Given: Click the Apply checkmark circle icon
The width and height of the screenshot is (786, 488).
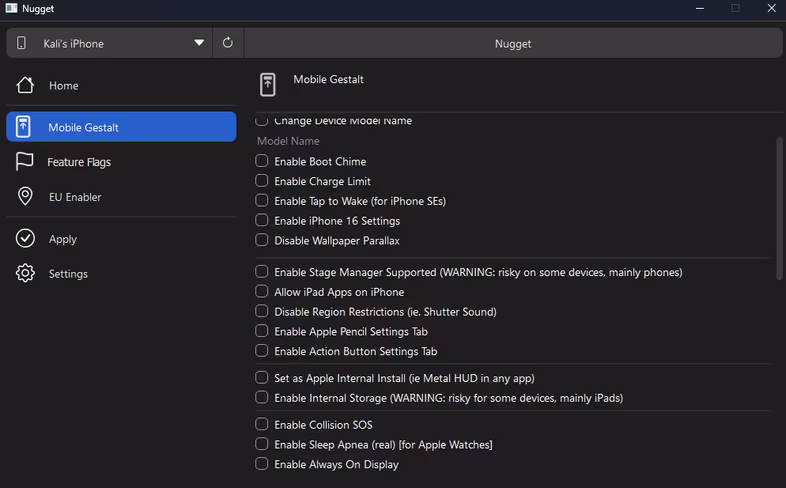Looking at the screenshot, I should (25, 238).
